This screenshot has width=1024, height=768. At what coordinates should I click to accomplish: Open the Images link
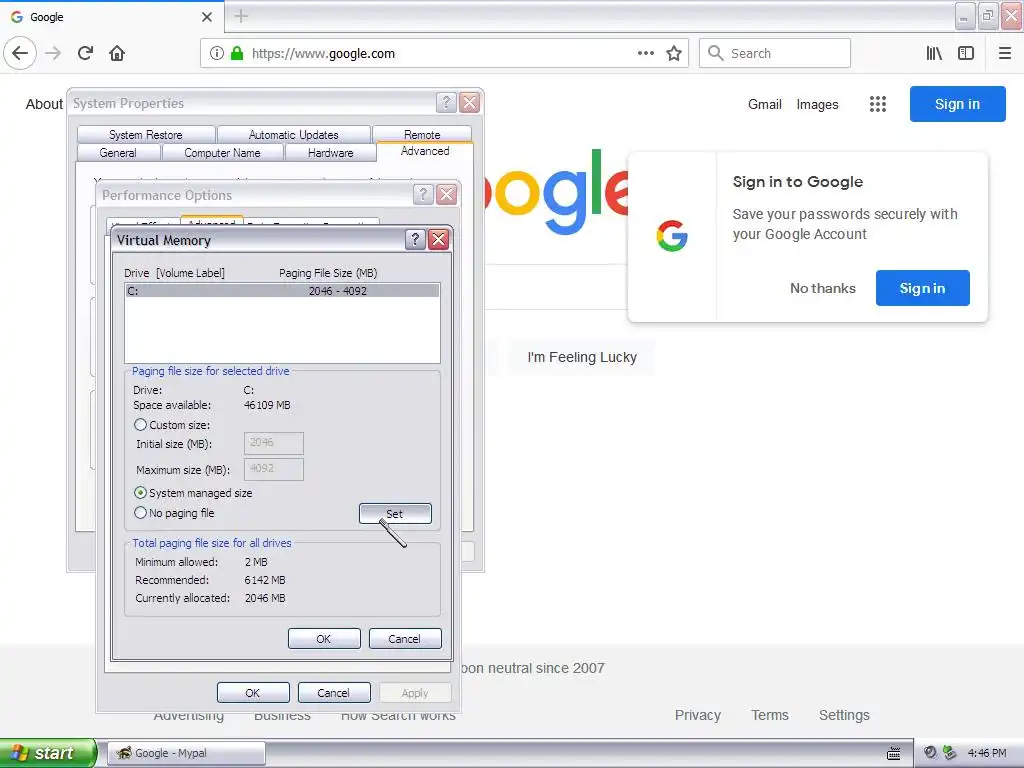[817, 104]
